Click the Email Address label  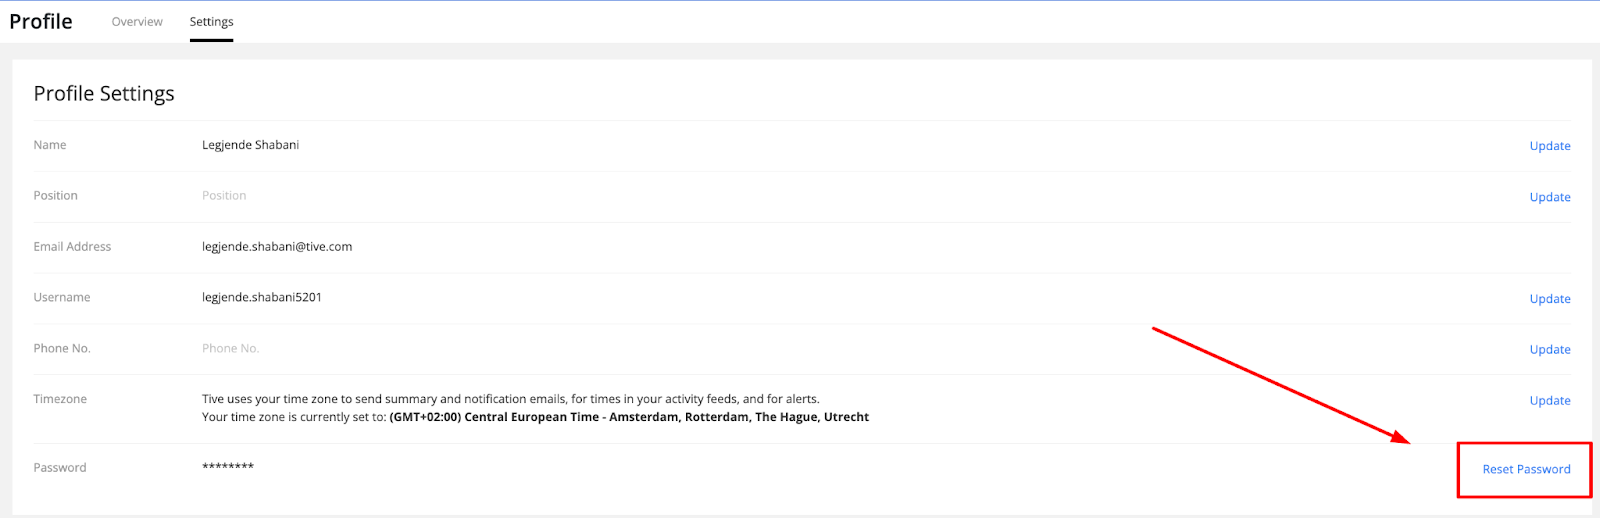pos(72,247)
